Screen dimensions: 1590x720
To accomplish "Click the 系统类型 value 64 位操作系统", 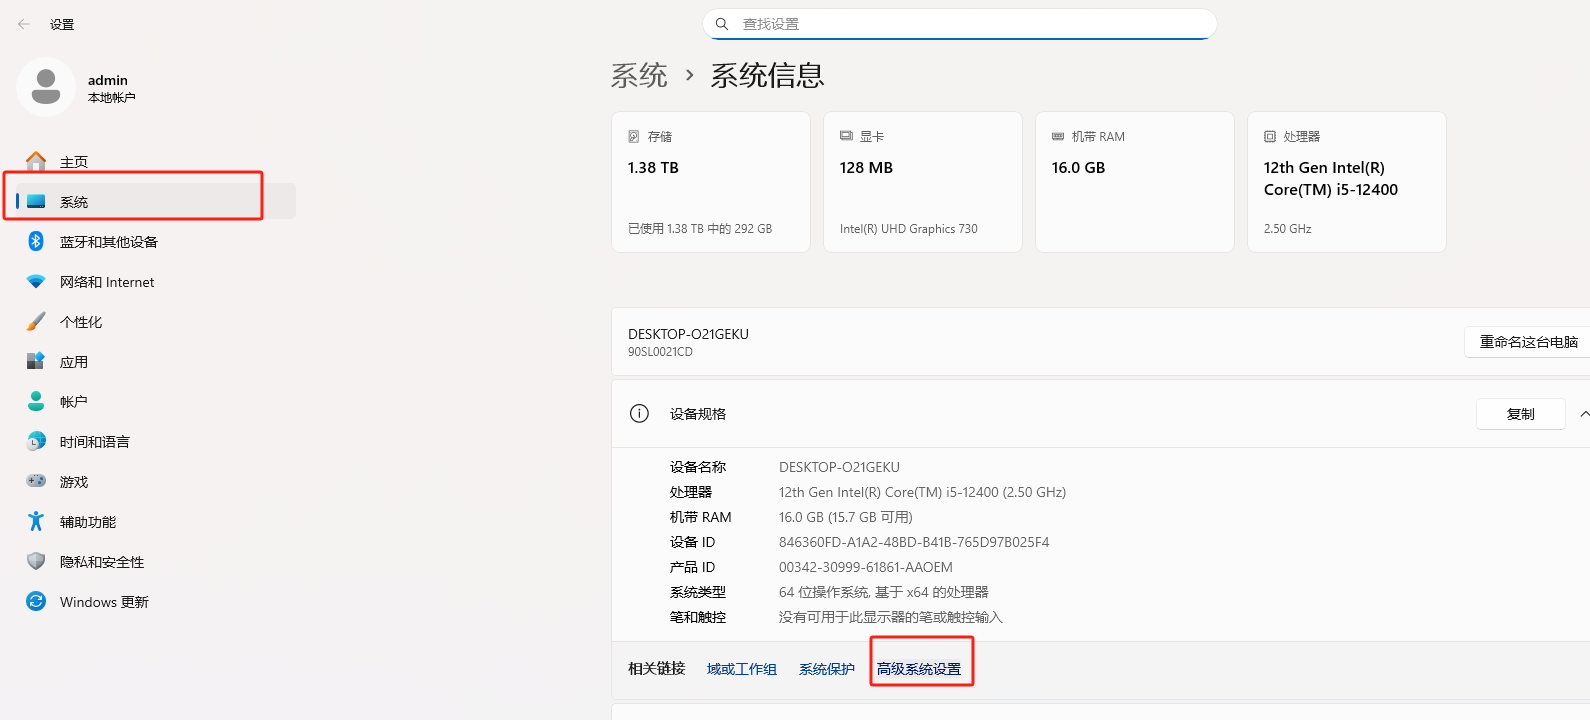I will tap(884, 592).
